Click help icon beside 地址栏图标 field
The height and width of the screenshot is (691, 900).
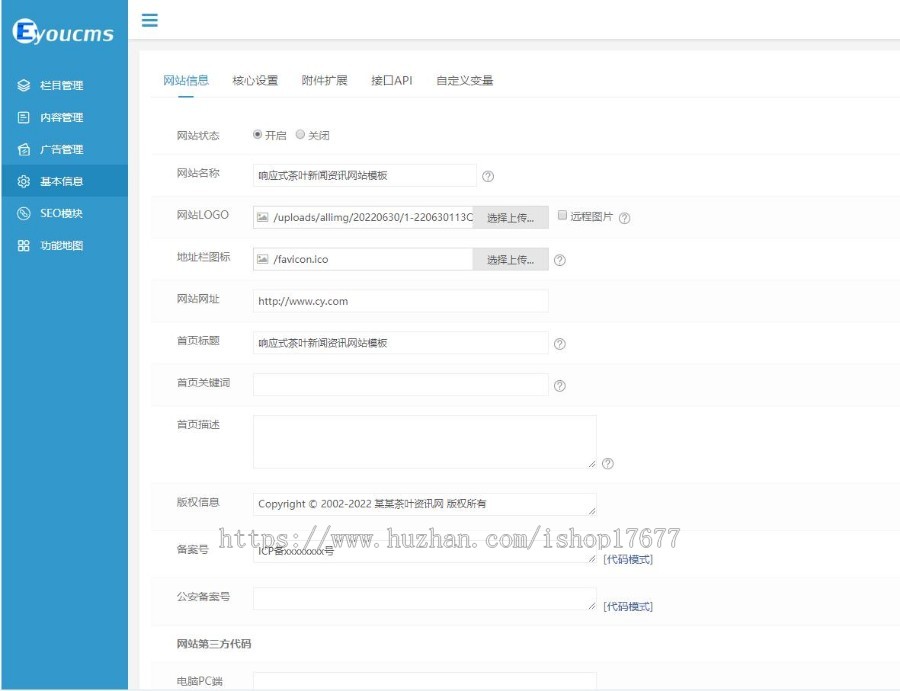(560, 260)
